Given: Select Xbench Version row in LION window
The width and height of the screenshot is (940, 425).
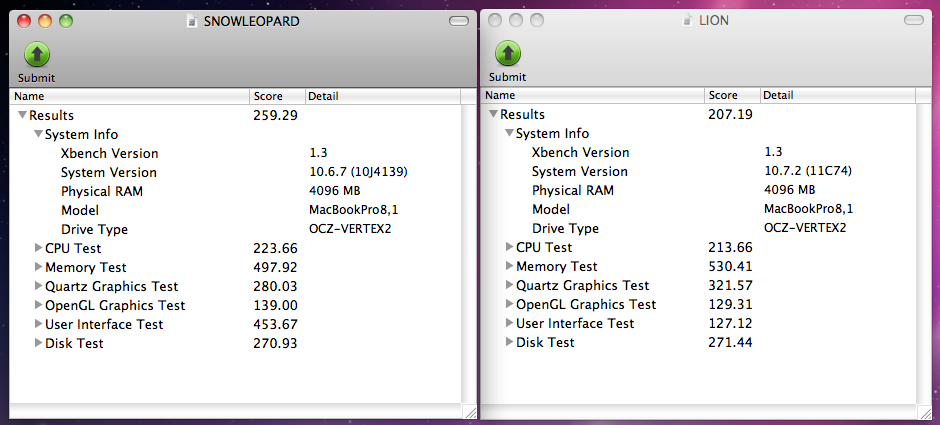Looking at the screenshot, I should (698, 152).
